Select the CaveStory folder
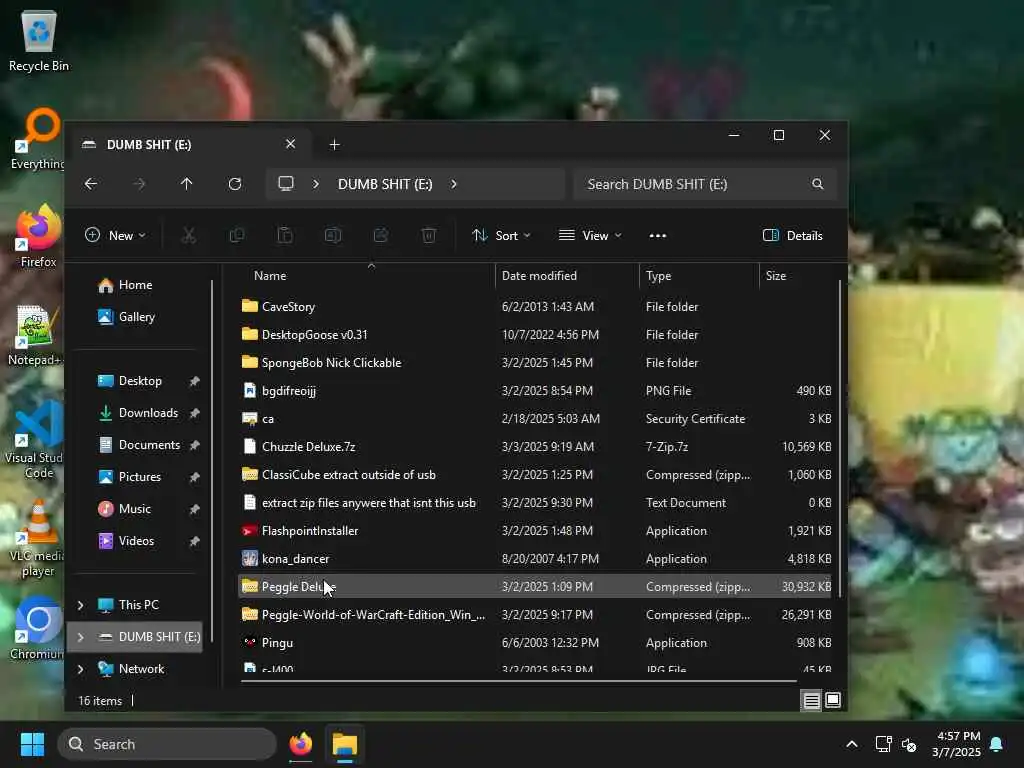 pyautogui.click(x=534, y=307)
